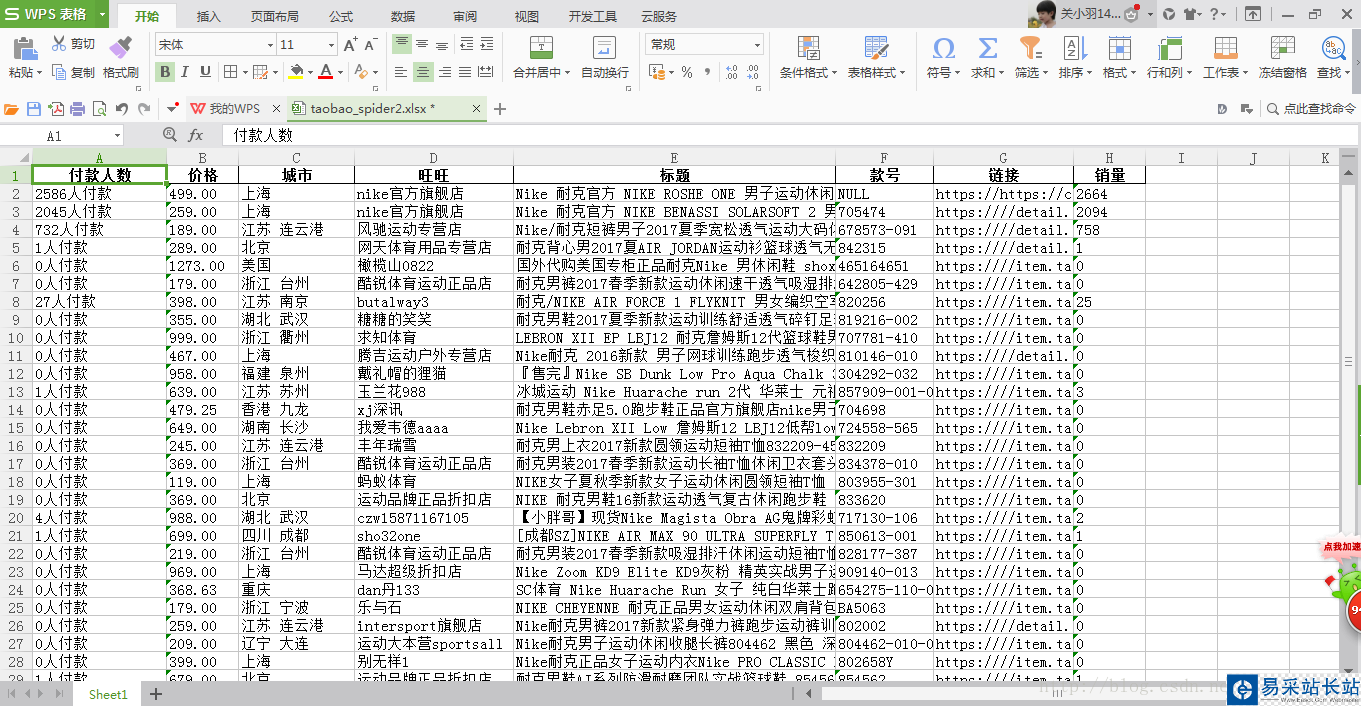The height and width of the screenshot is (706, 1361).
Task: Open the number format dropdown (常规)
Action: pyautogui.click(x=757, y=45)
